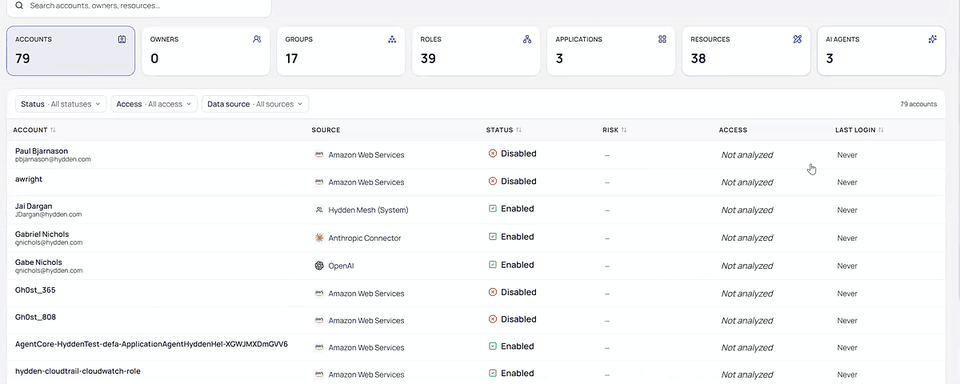Viewport: 960px width, 384px height.
Task: Open the Data source filter dropdown
Action: pyautogui.click(x=255, y=104)
